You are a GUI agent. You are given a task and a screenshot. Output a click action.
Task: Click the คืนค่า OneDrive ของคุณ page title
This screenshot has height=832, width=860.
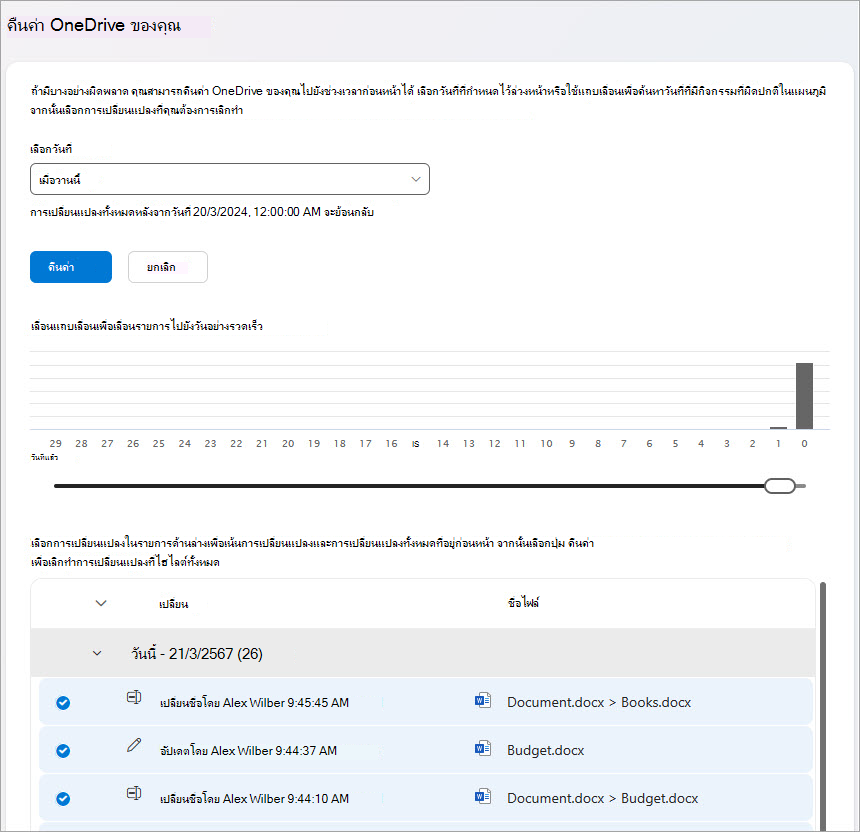point(94,25)
